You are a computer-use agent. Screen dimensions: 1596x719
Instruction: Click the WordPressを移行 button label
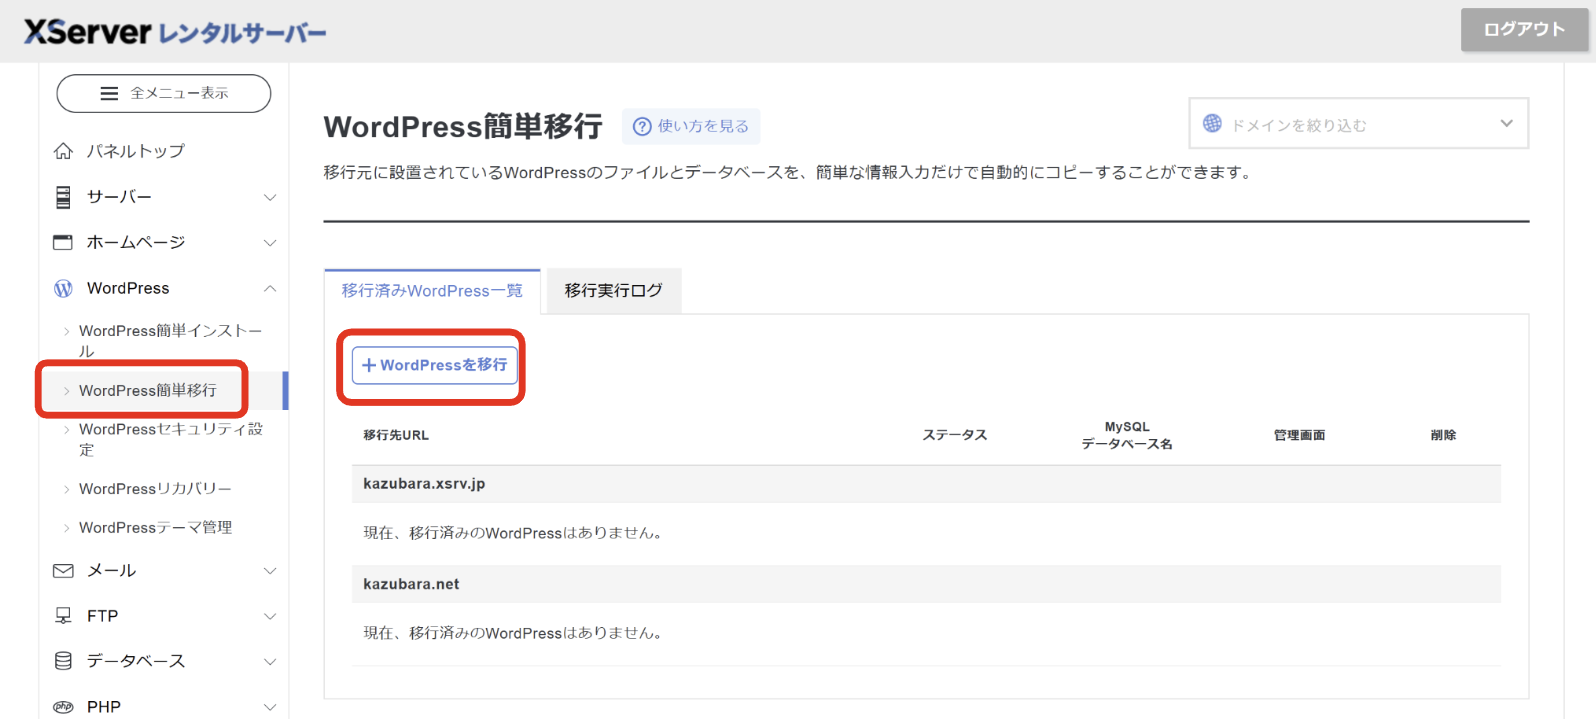pyautogui.click(x=443, y=366)
